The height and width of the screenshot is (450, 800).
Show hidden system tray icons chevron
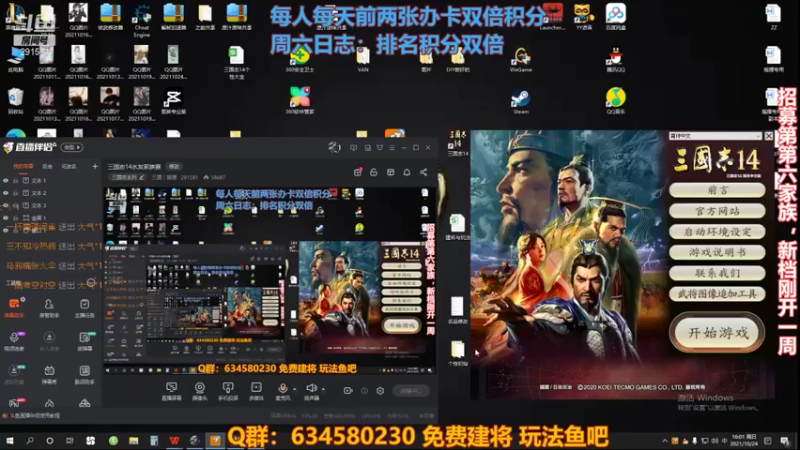click(664, 441)
